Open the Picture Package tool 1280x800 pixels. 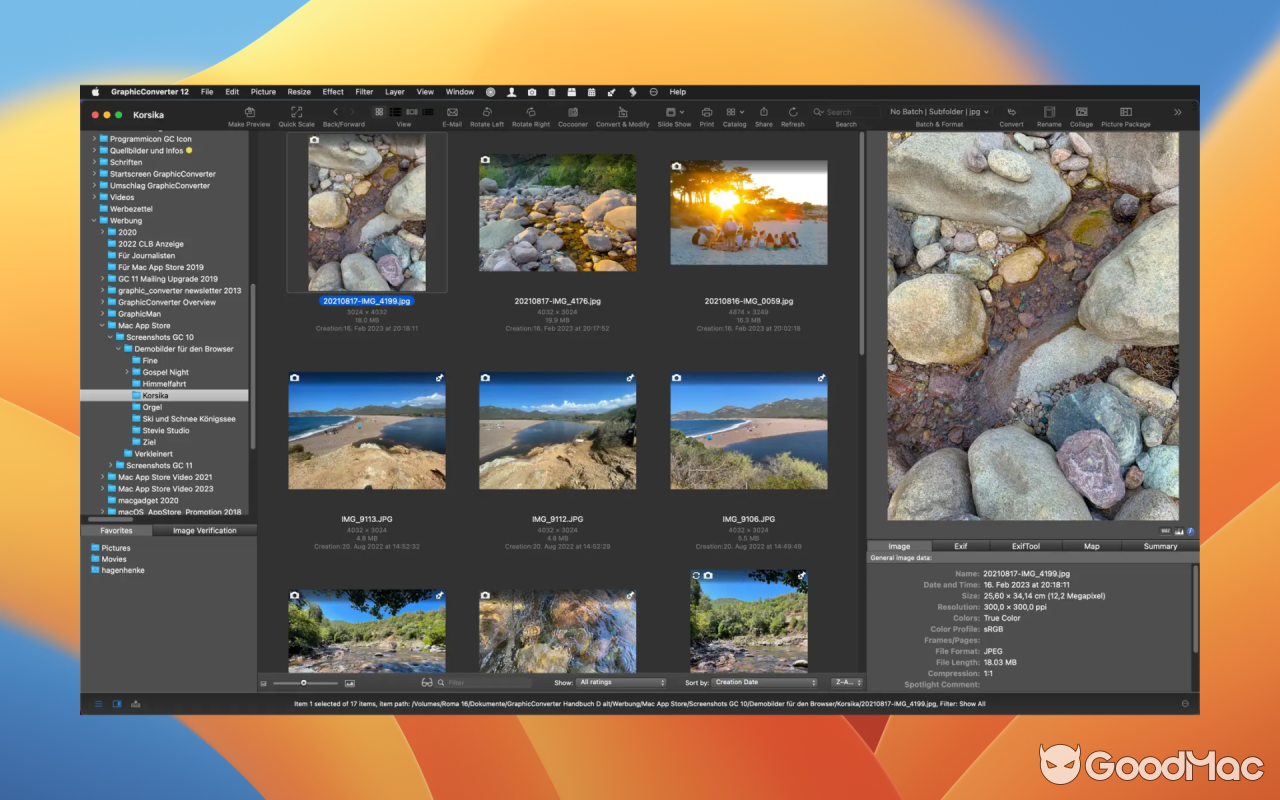[1126, 111]
